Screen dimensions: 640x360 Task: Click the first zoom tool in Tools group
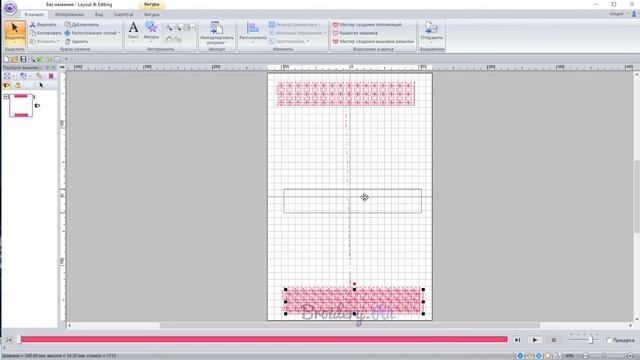pos(169,28)
